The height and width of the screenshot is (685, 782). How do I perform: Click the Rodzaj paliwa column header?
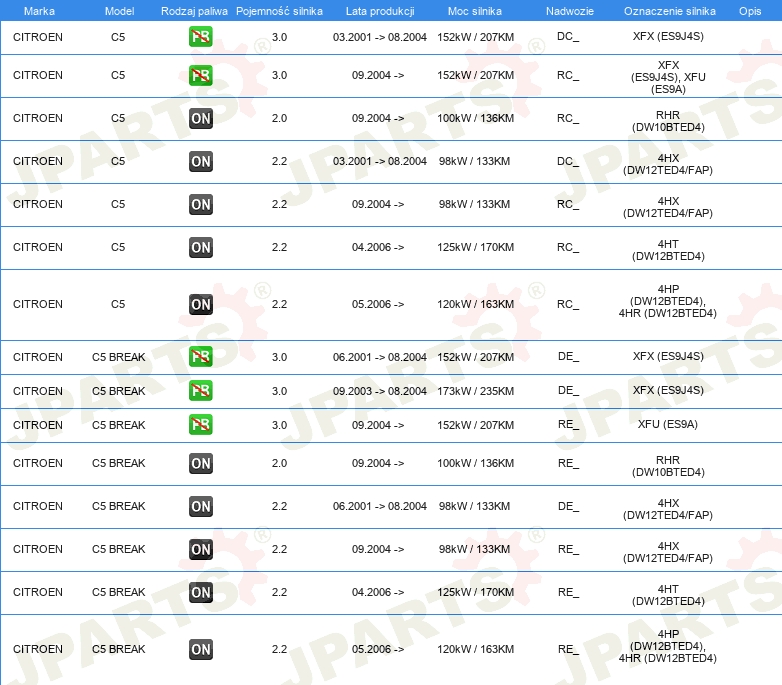(x=194, y=11)
